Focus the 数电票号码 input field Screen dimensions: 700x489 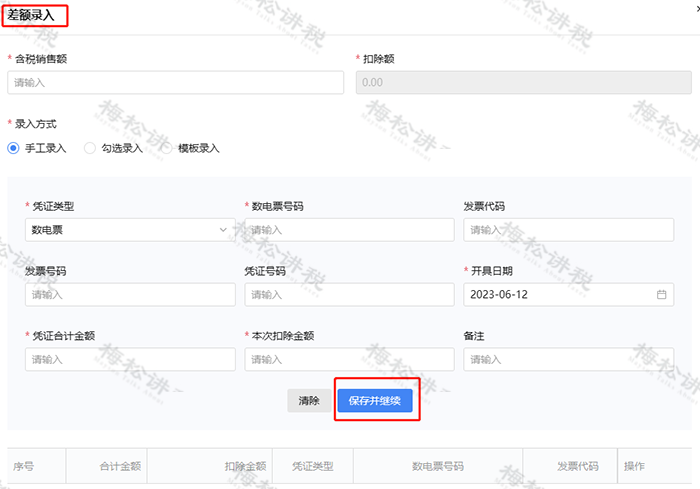click(x=349, y=230)
